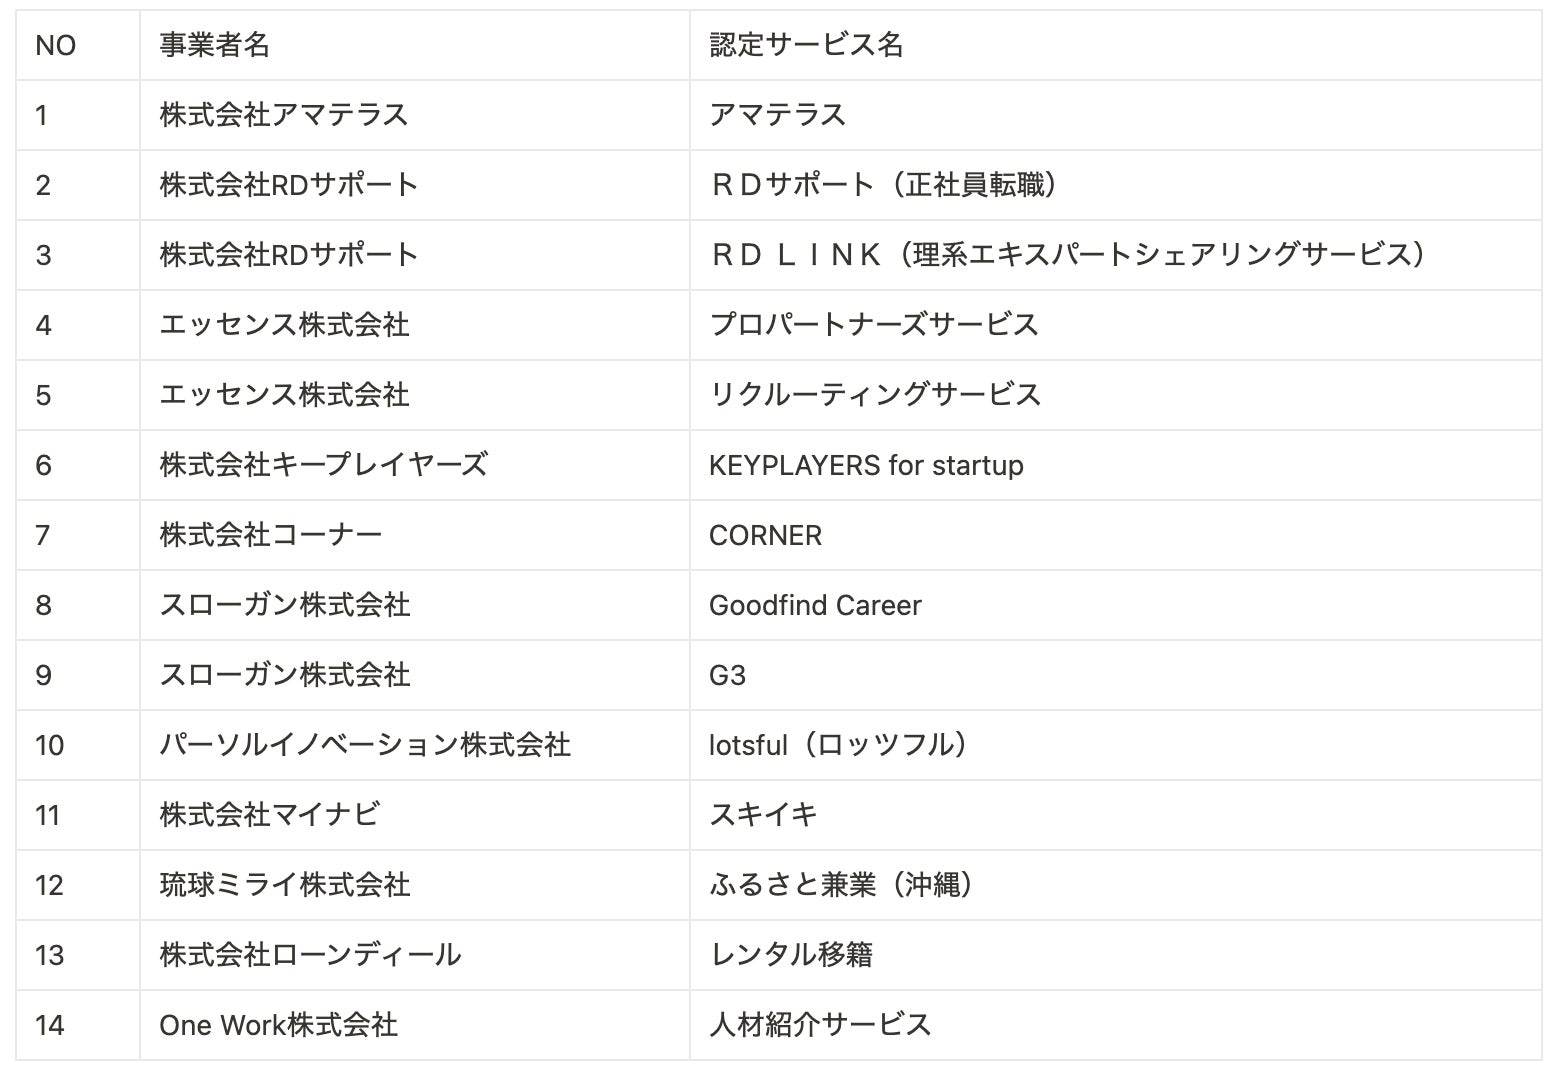
Task: Click the ＲＤ ＬＩＮＫ service cell
Action: tap(1067, 256)
